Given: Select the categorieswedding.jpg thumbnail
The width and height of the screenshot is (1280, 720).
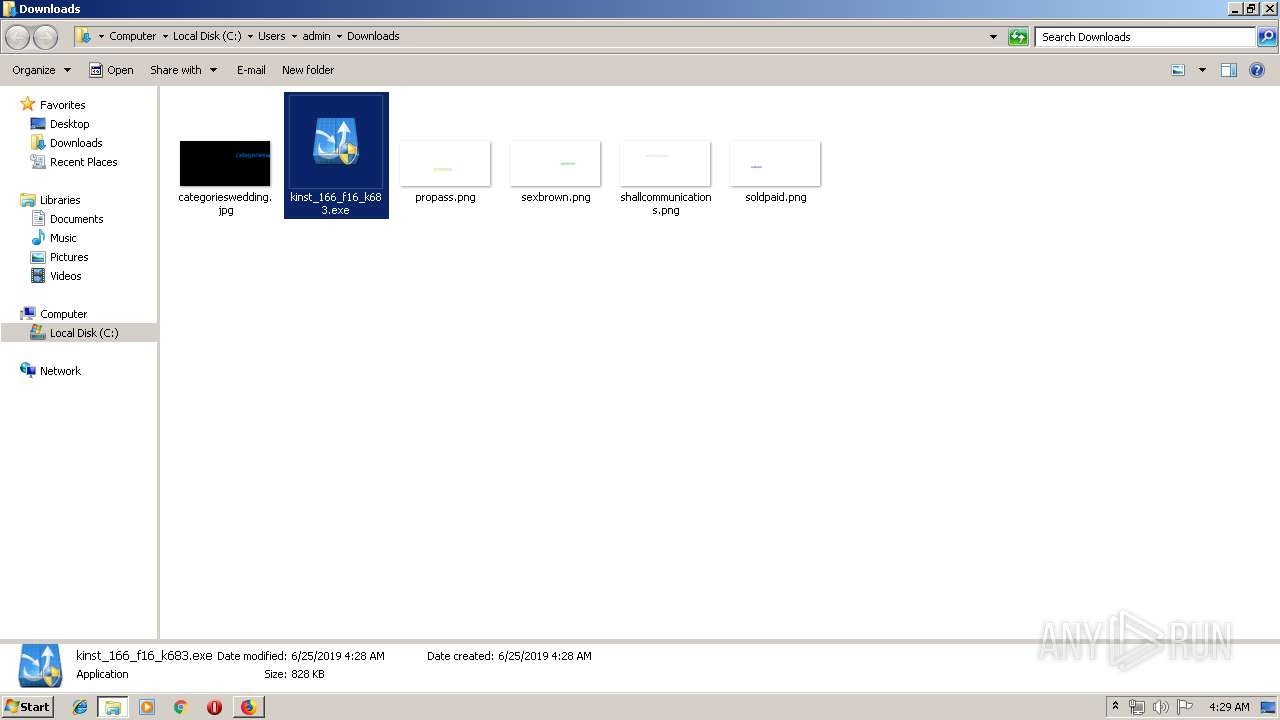Looking at the screenshot, I should (x=225, y=163).
